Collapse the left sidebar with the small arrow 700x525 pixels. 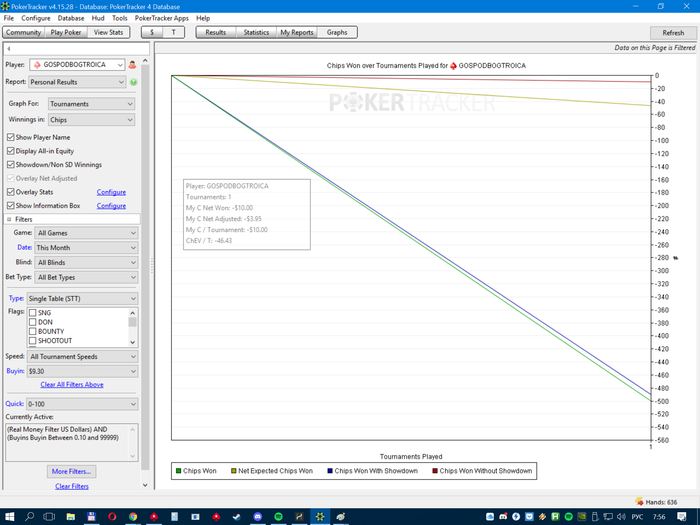[x=8, y=48]
